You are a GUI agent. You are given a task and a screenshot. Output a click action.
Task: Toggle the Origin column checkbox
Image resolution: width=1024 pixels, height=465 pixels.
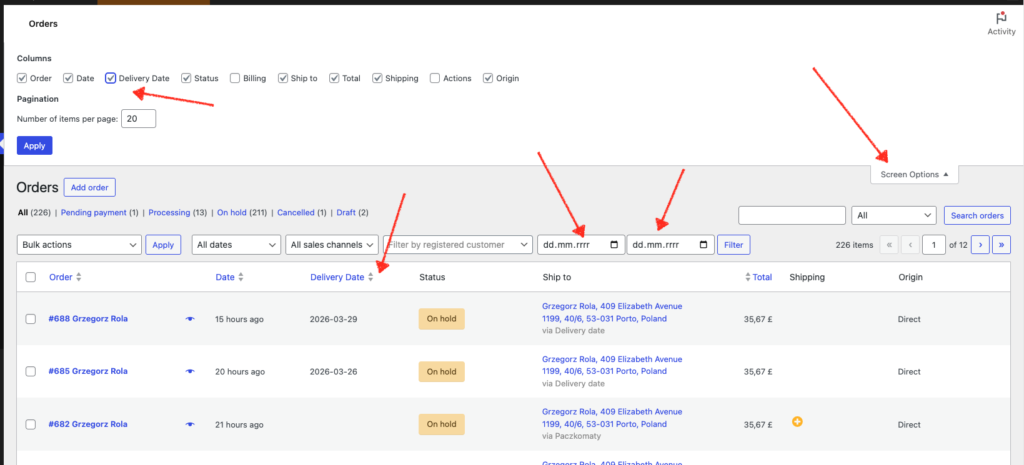[x=488, y=78]
